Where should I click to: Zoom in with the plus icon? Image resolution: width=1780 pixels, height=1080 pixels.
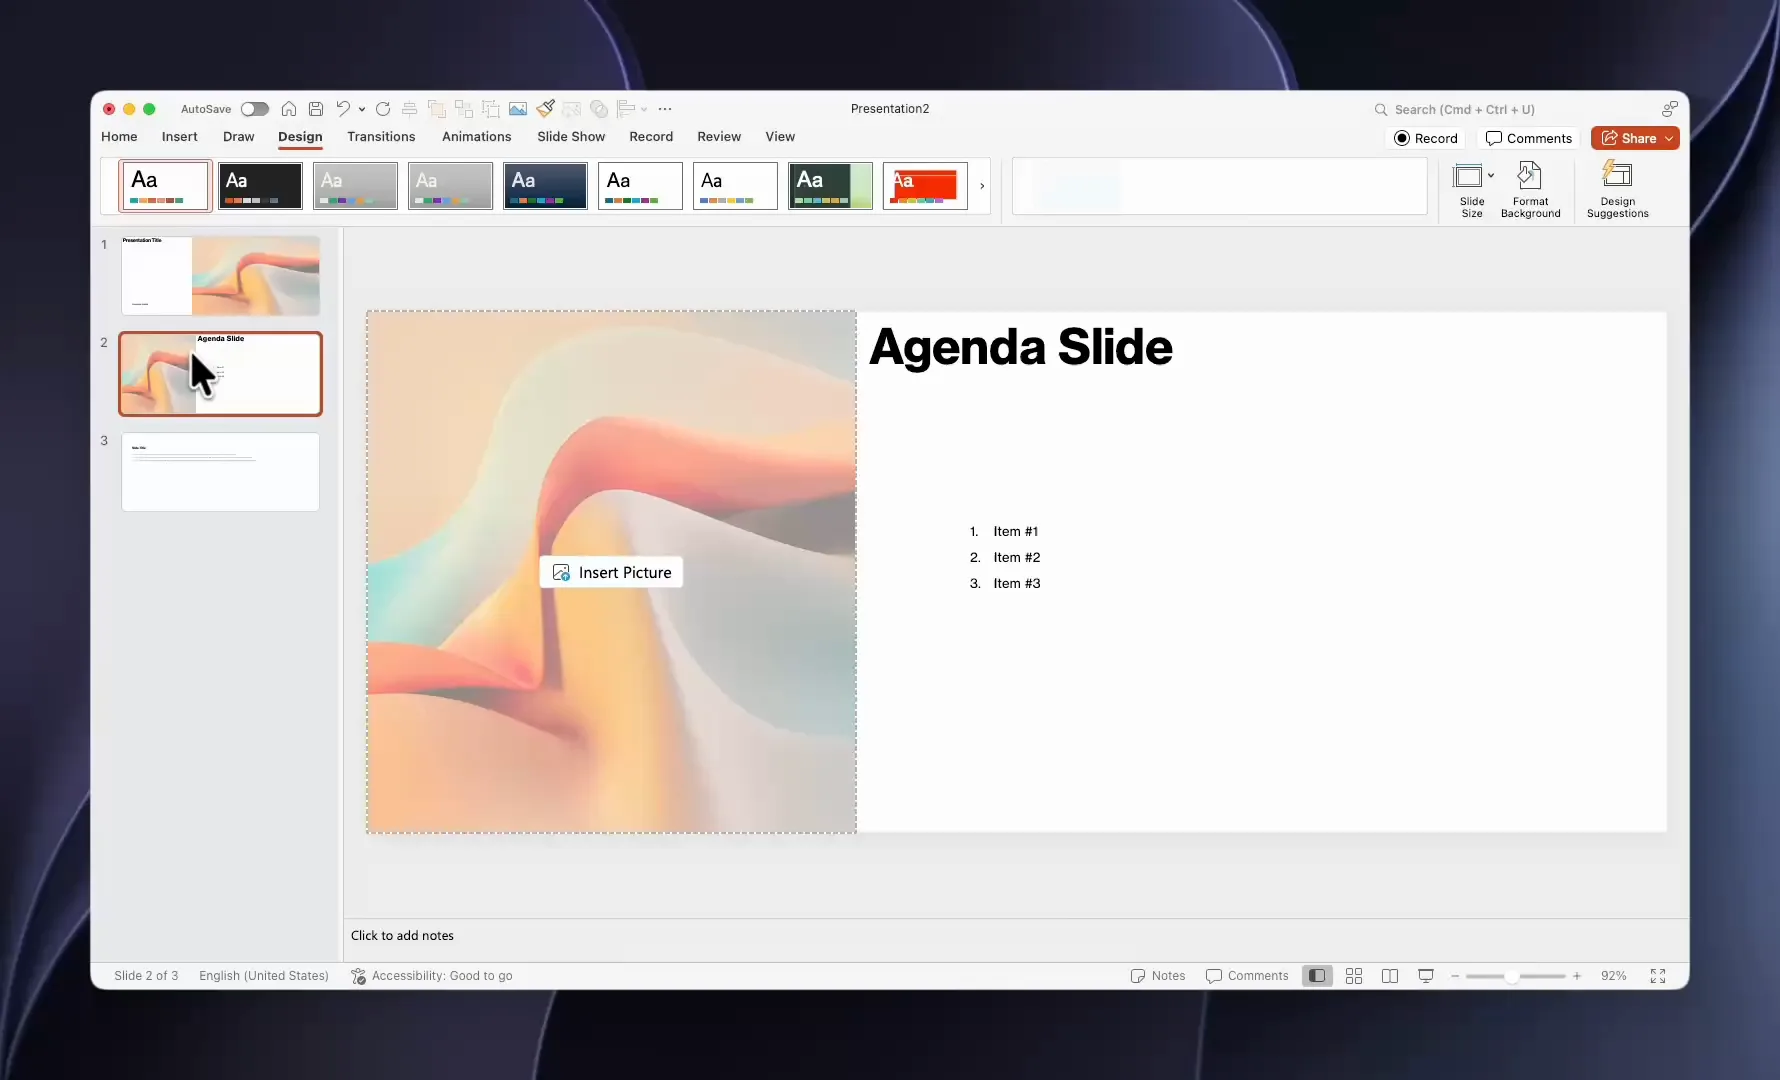pyautogui.click(x=1577, y=976)
